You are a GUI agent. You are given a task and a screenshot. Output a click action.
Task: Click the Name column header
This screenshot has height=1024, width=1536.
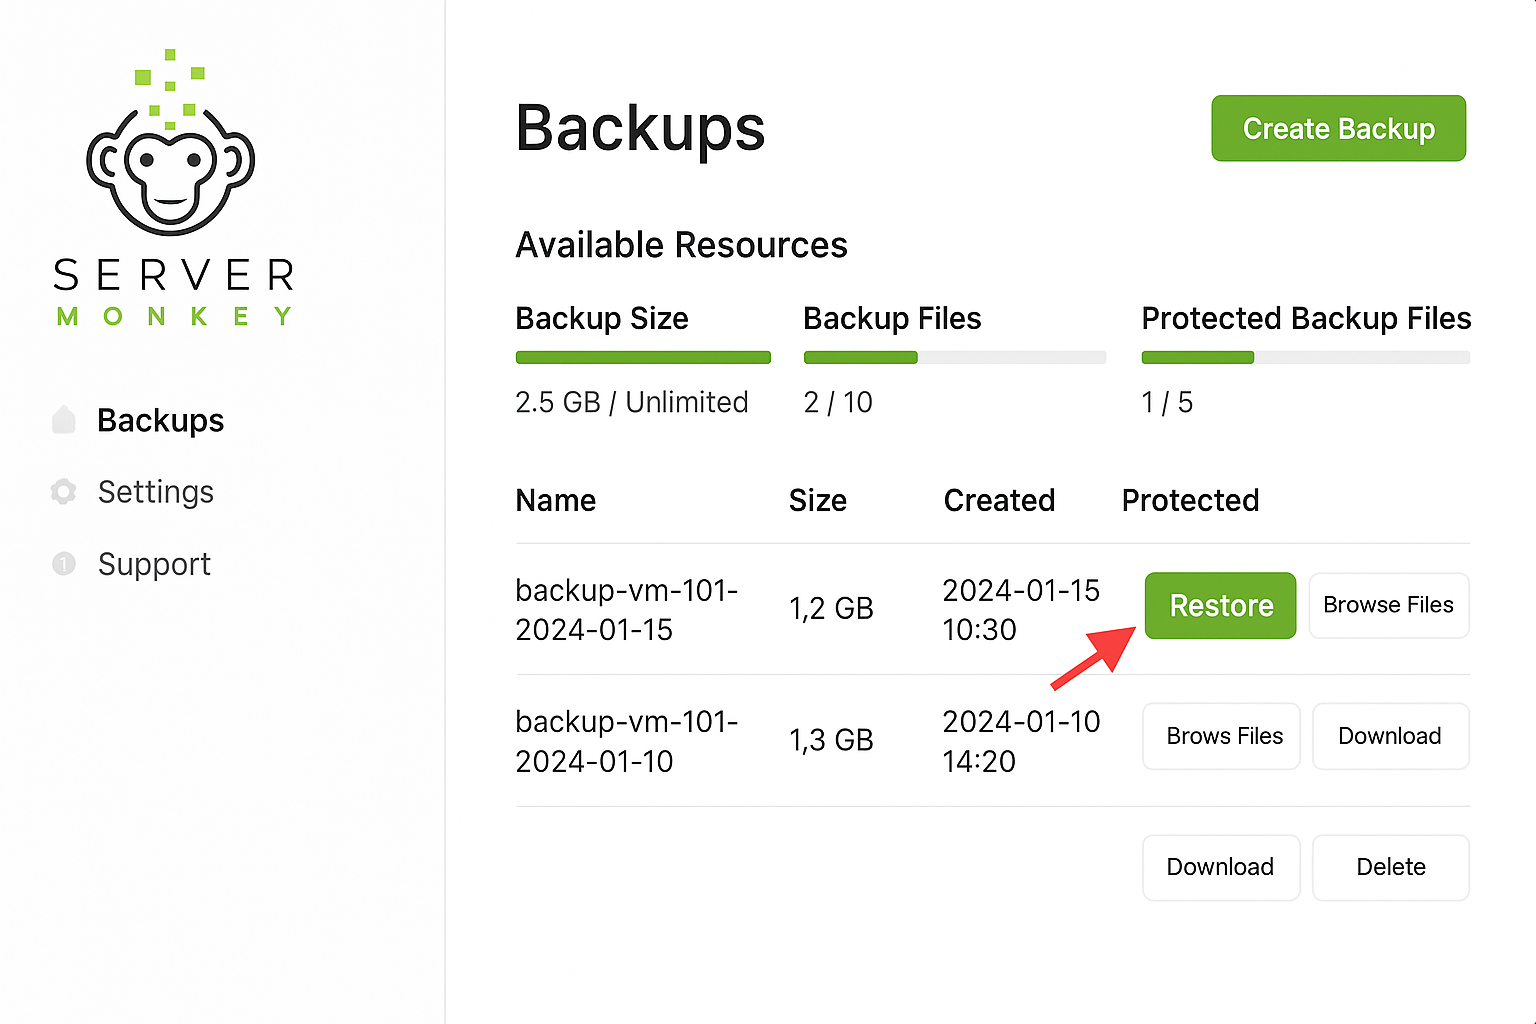pos(556,500)
